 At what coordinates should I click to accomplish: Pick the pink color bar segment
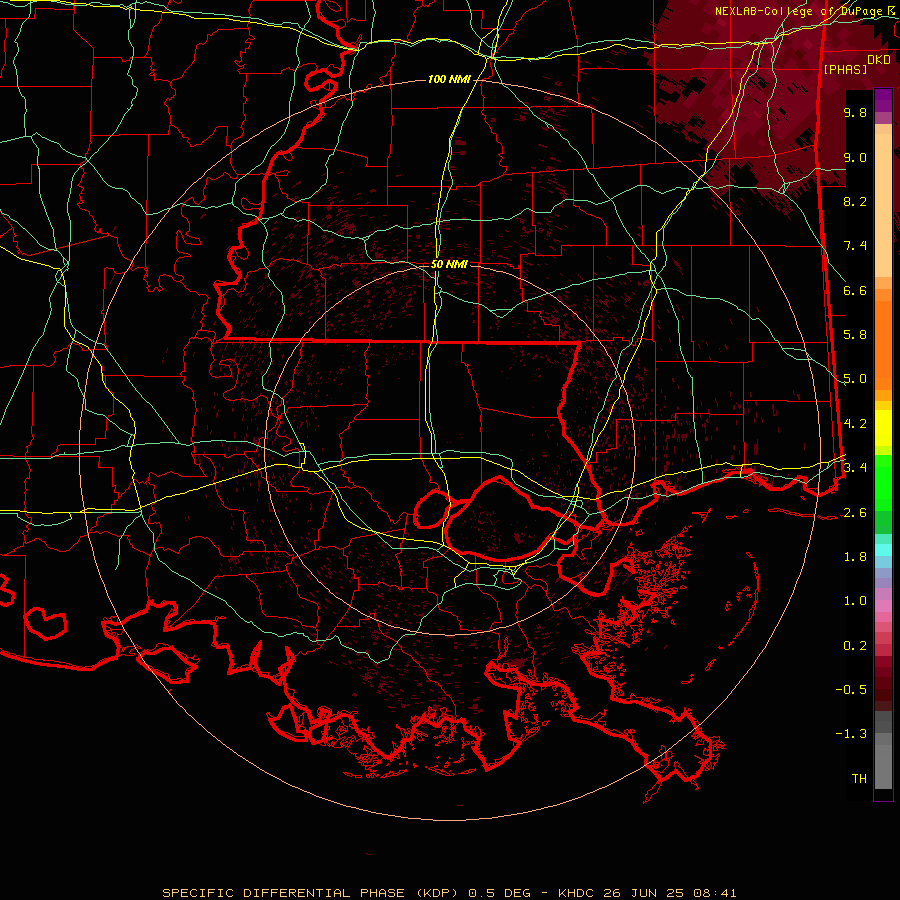[883, 606]
